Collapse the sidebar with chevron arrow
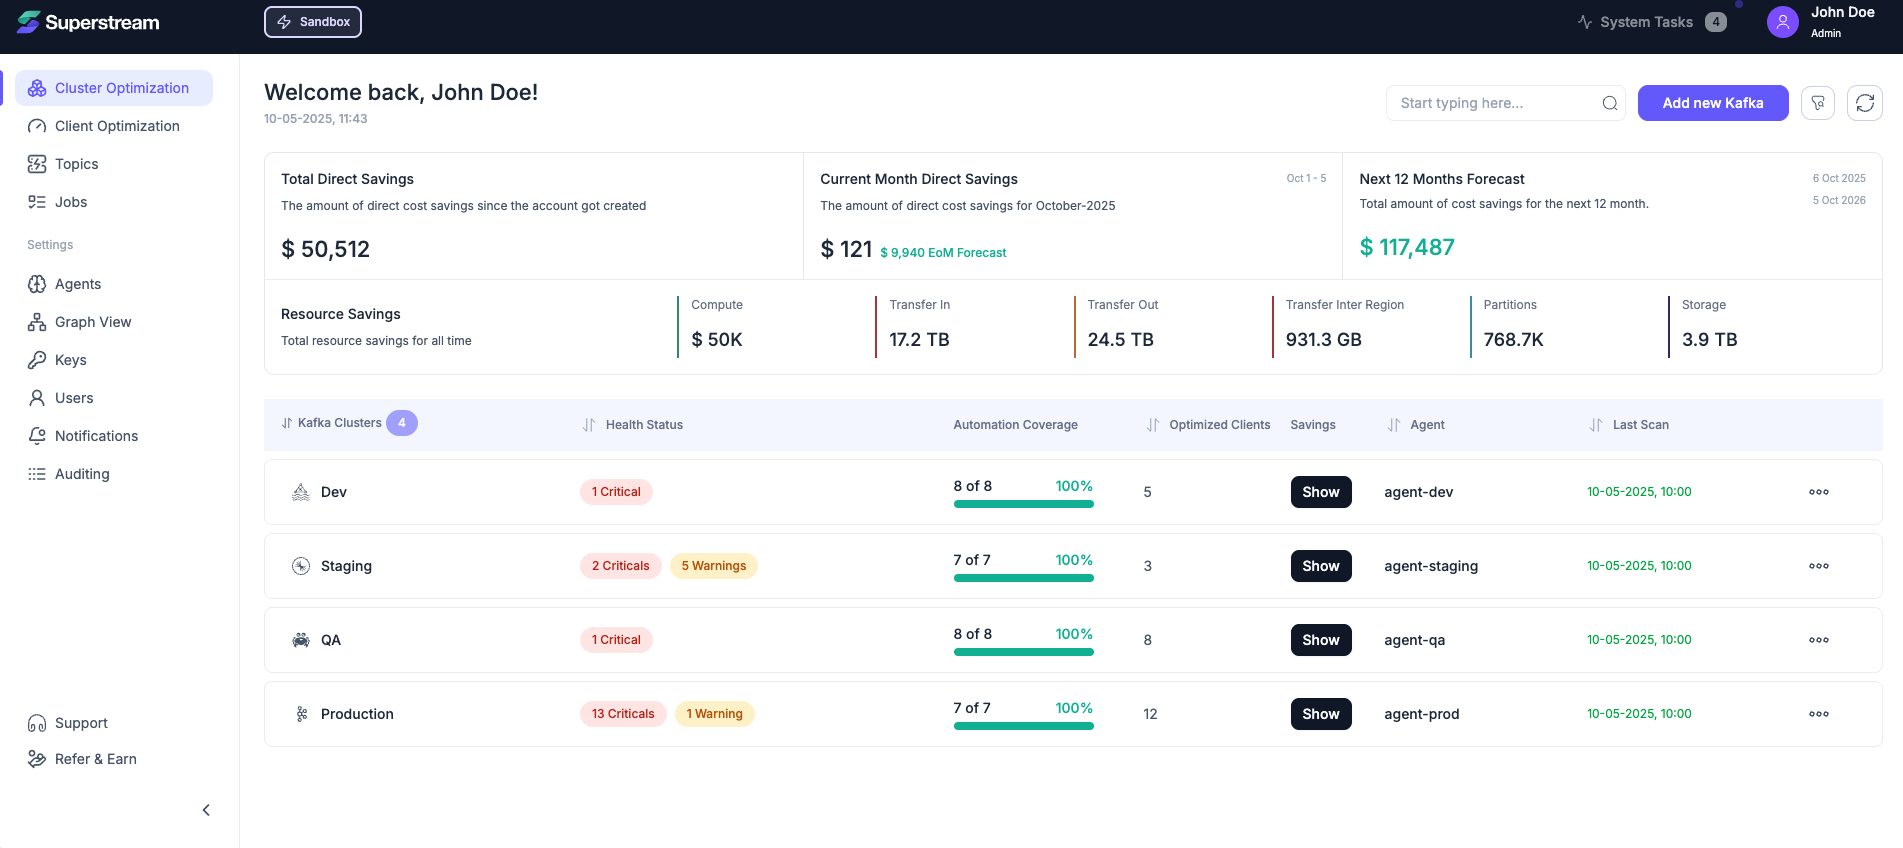 [206, 810]
